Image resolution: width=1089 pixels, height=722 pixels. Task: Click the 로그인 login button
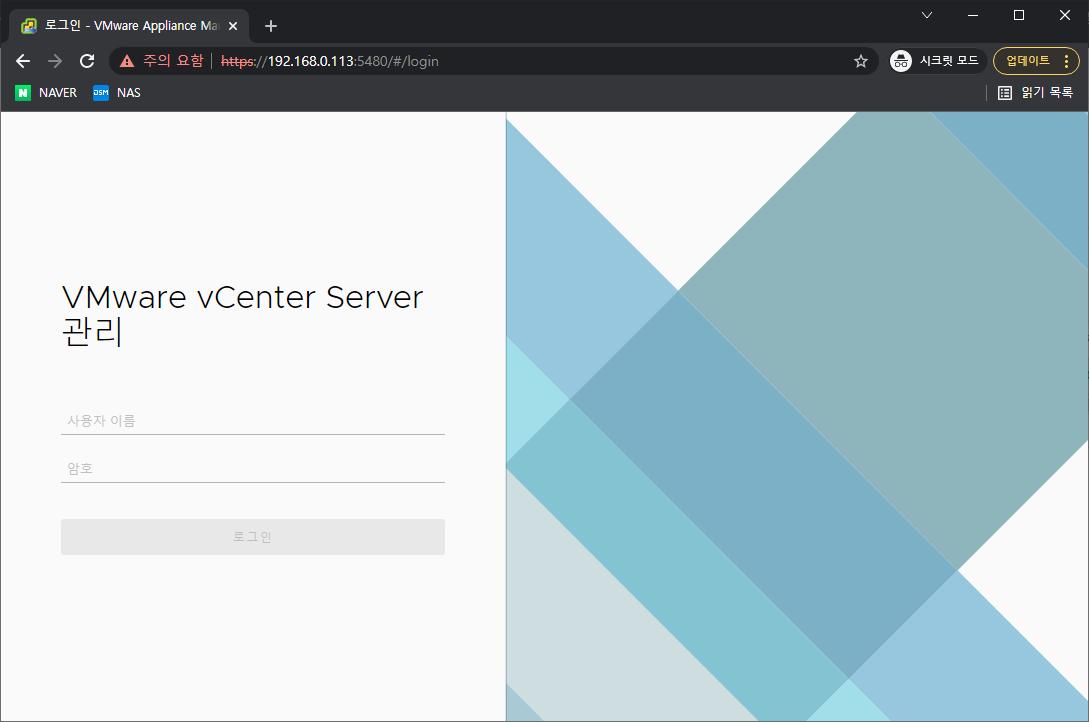click(x=253, y=537)
